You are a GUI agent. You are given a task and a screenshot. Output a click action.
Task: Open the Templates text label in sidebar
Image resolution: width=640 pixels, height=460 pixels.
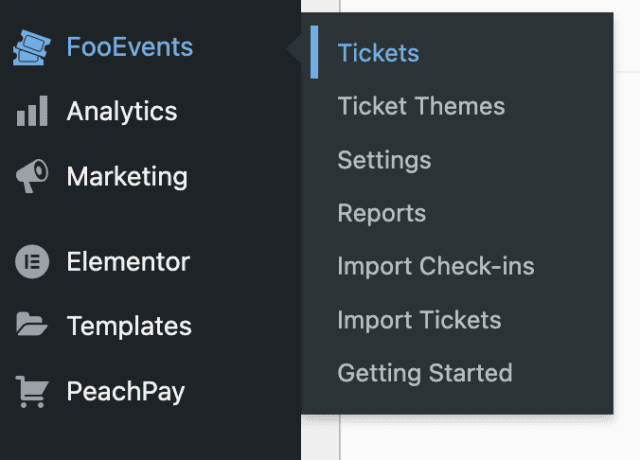coord(129,325)
